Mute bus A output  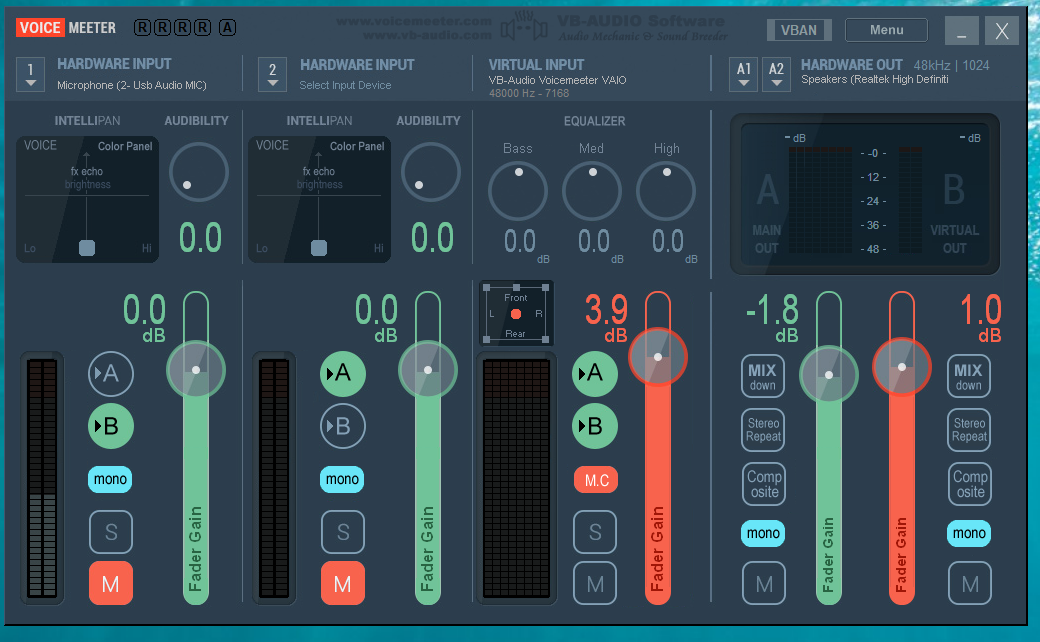[764, 584]
